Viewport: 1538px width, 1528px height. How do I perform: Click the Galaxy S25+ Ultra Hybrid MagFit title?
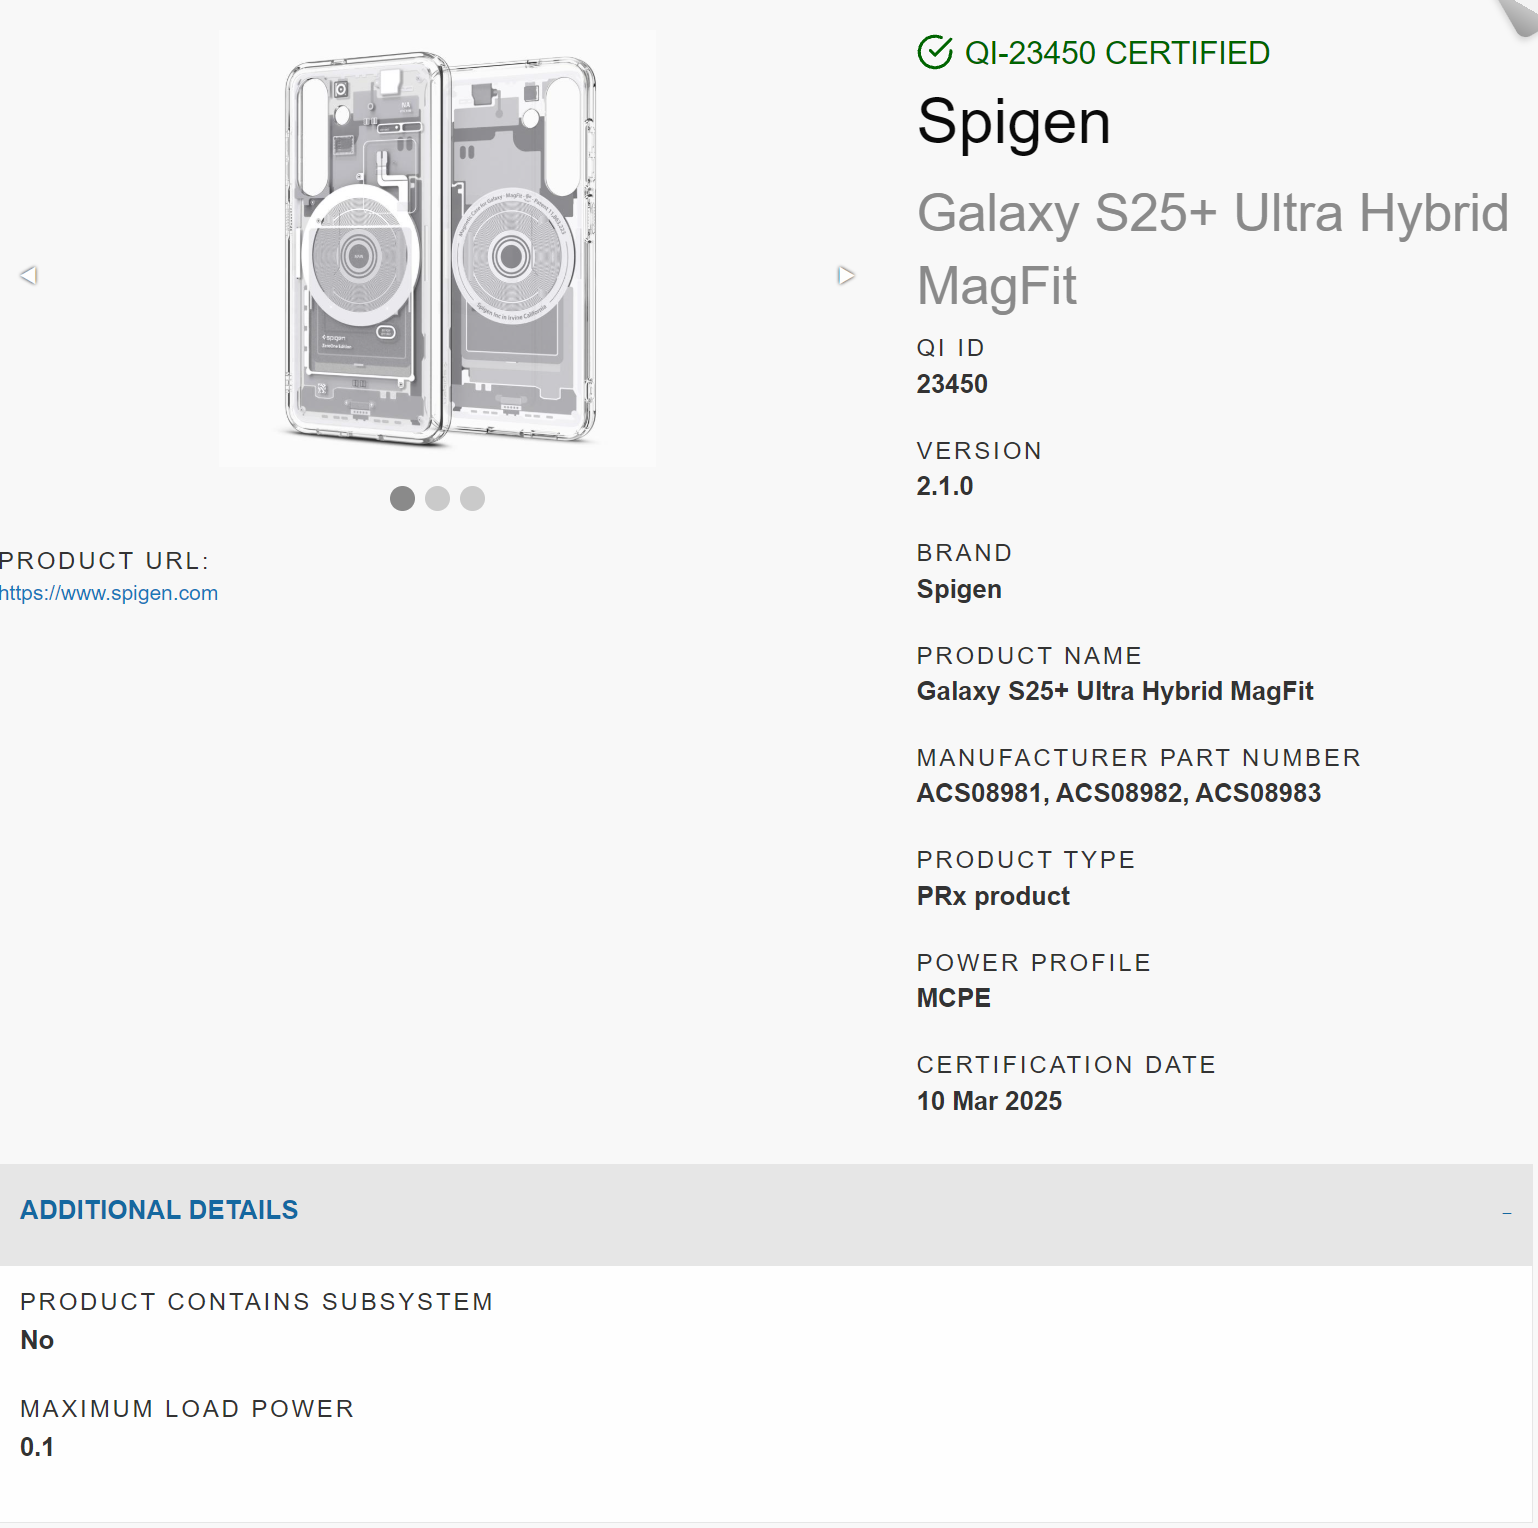click(1213, 249)
